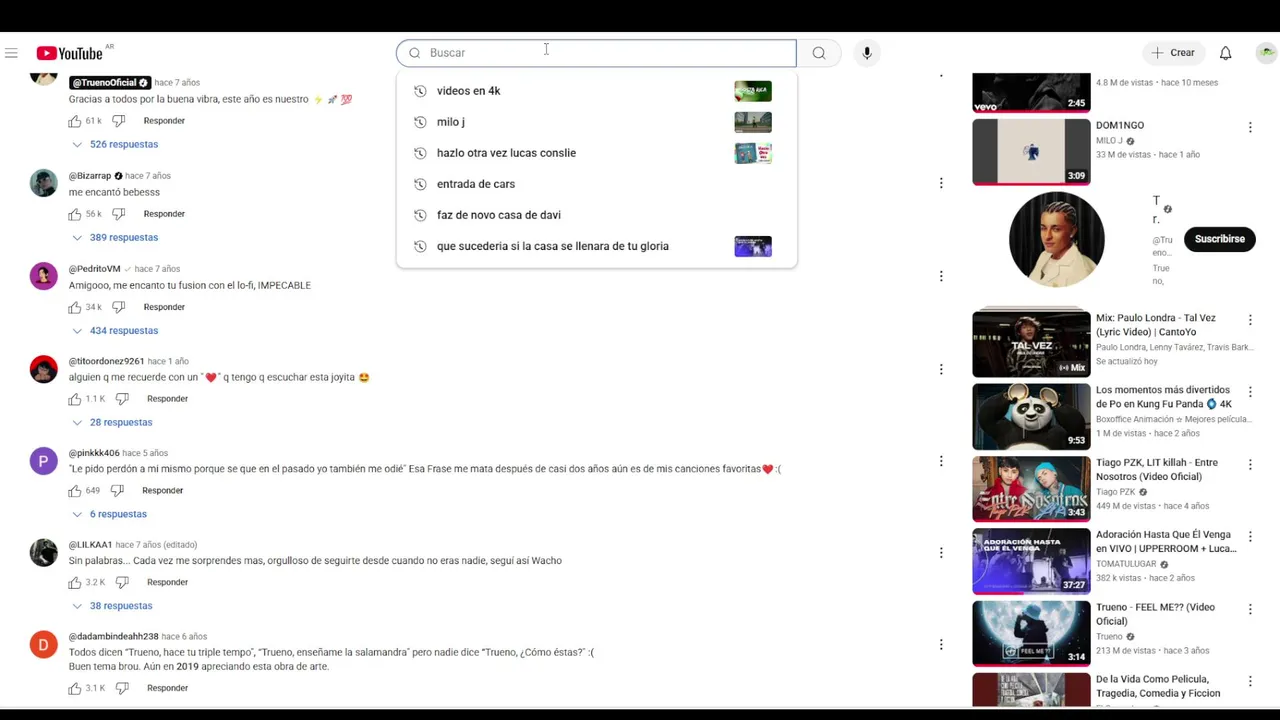
Task: Open titoordonez9261 comment options menu
Action: click(941, 369)
